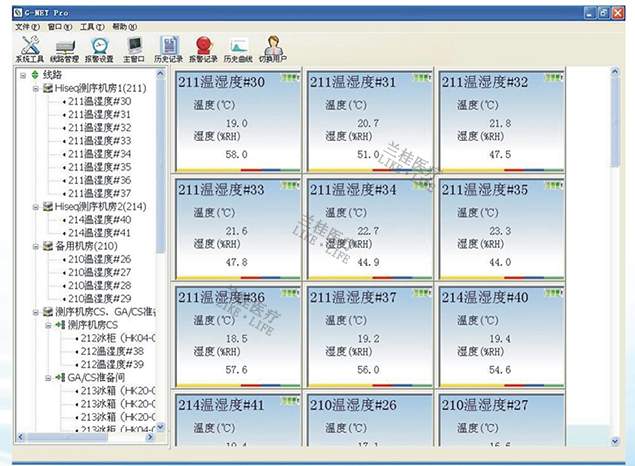Viewport: 635px width, 466px height.
Task: Click the 线路管理 line management icon
Action: click(64, 48)
